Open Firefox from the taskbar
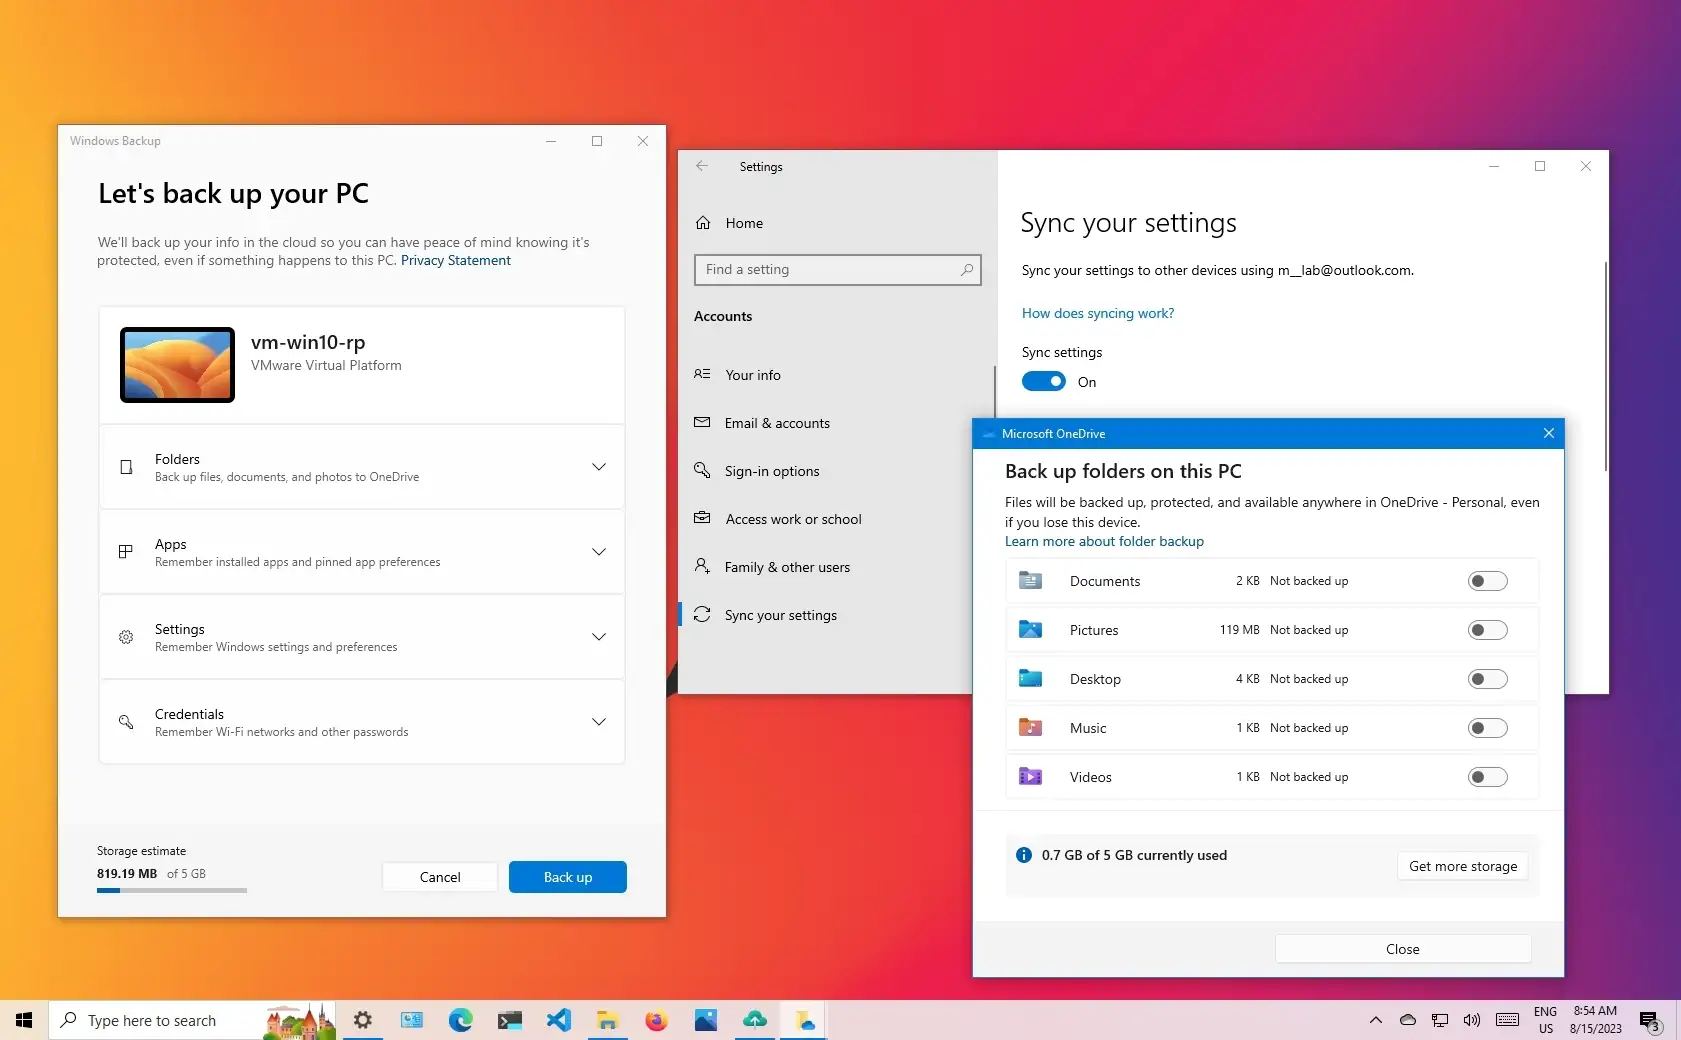 click(x=656, y=1020)
